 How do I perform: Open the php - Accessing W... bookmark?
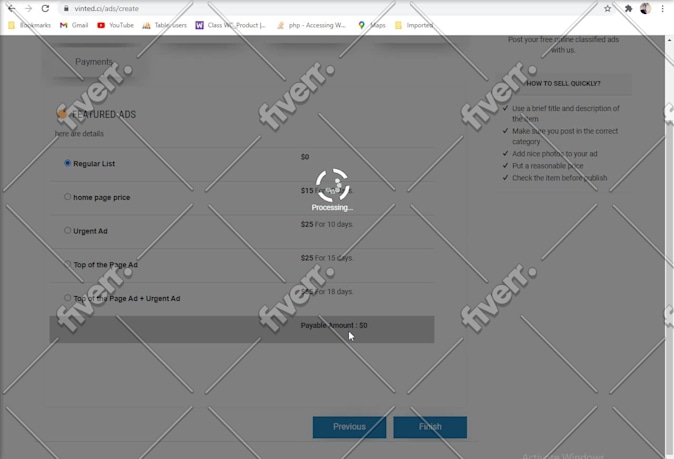(311, 25)
